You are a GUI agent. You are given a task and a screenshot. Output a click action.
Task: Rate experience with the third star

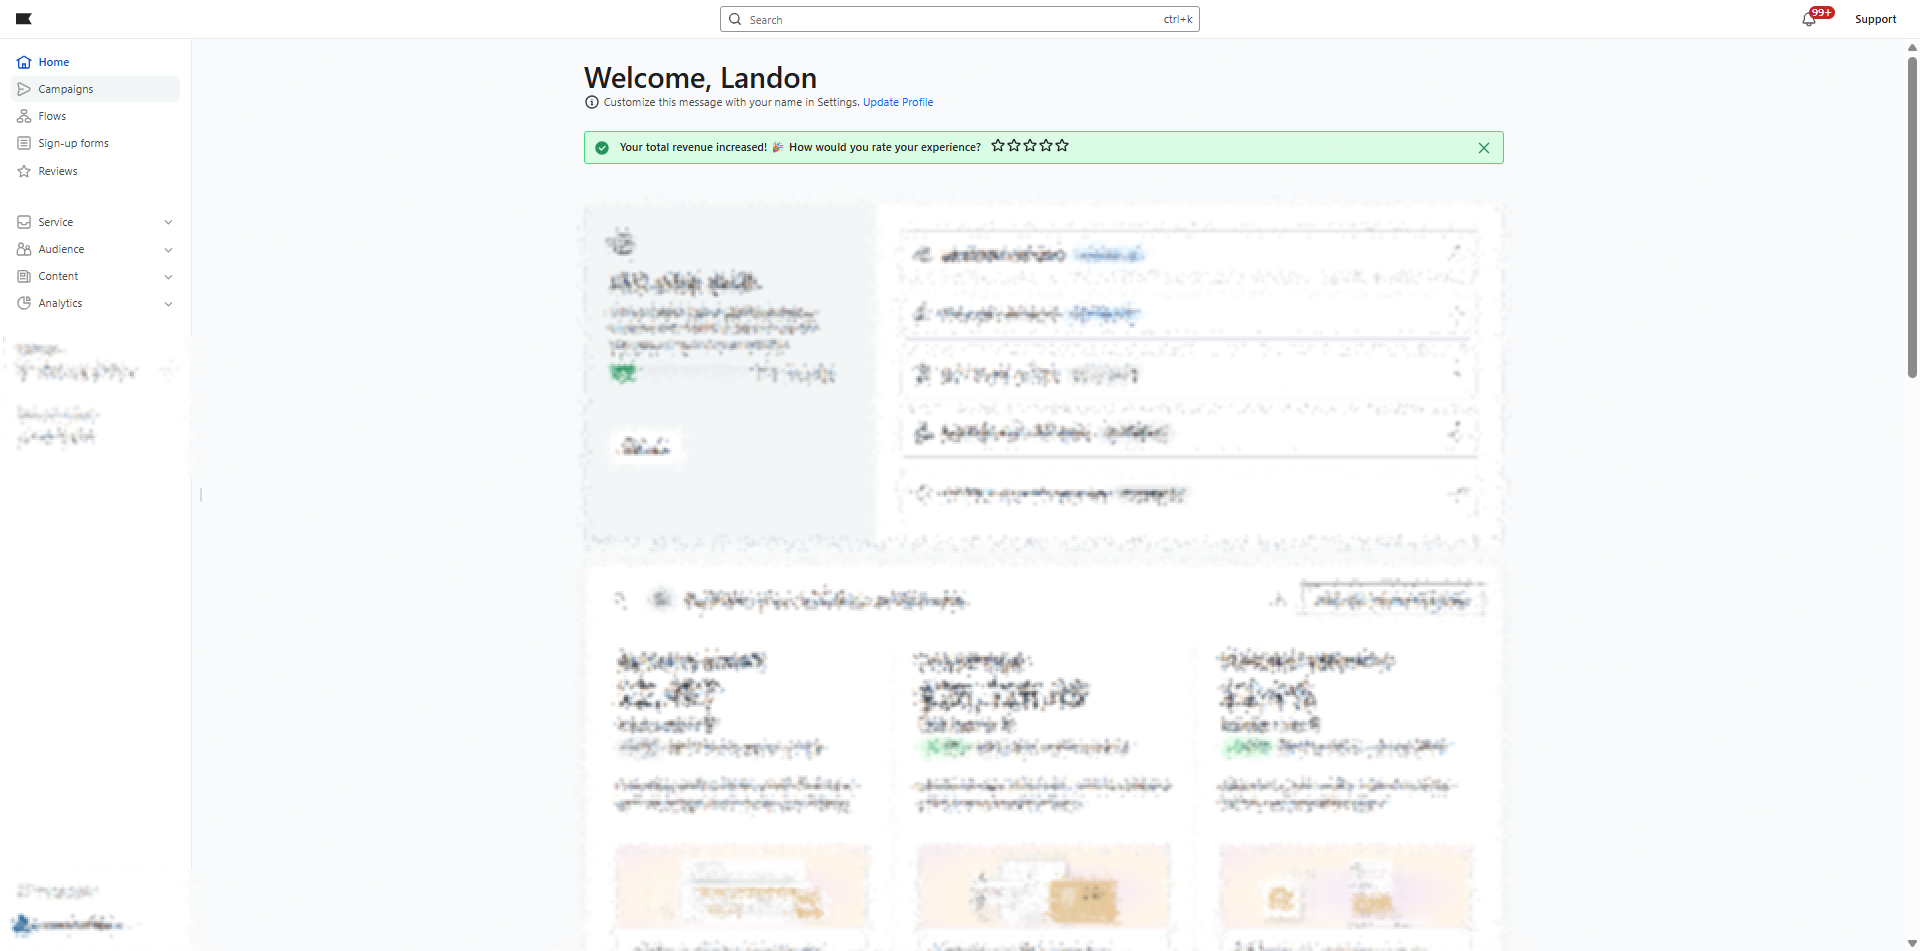pos(1030,146)
